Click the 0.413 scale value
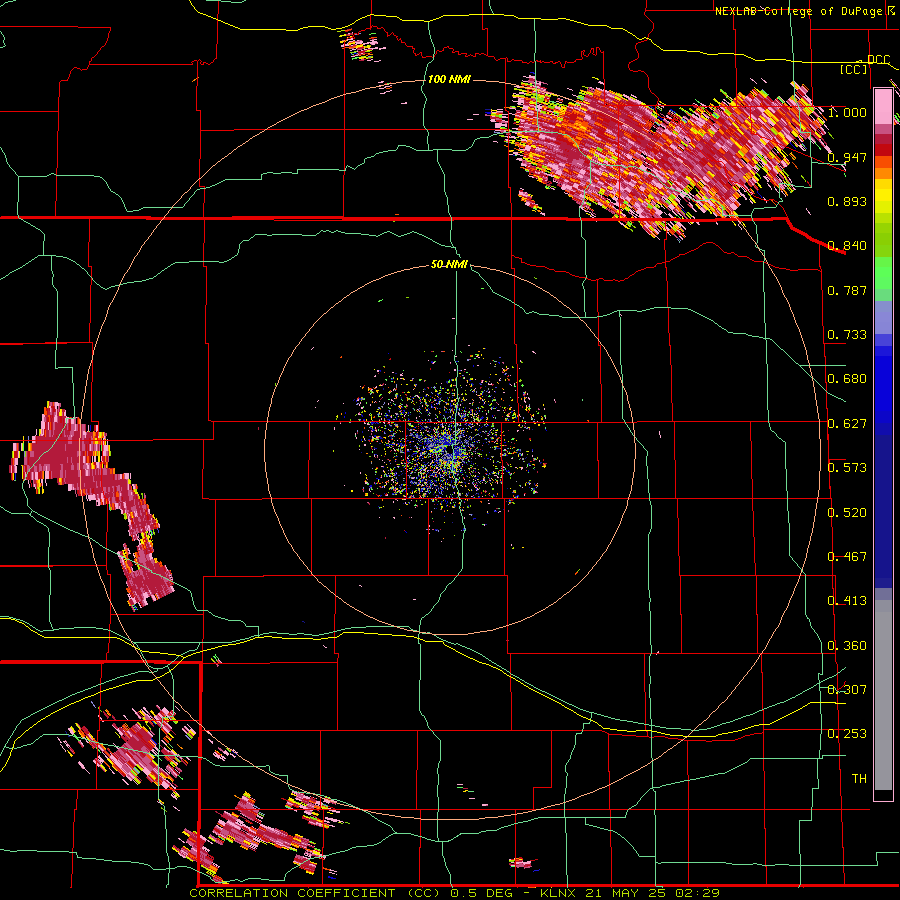Viewport: 900px width, 900px height. click(847, 601)
